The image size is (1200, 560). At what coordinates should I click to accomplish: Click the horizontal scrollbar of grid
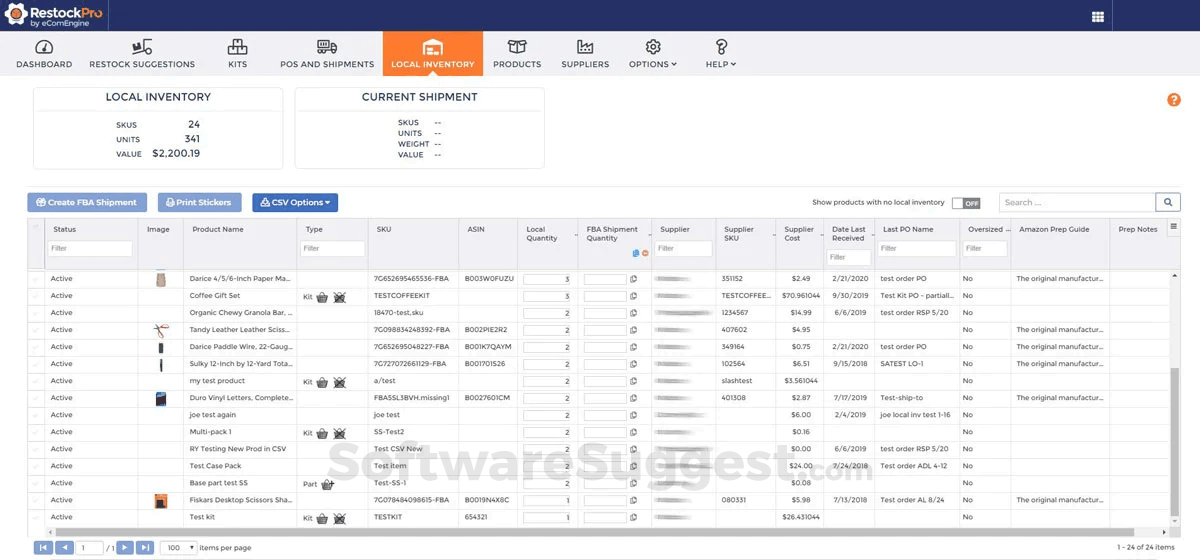597,532
